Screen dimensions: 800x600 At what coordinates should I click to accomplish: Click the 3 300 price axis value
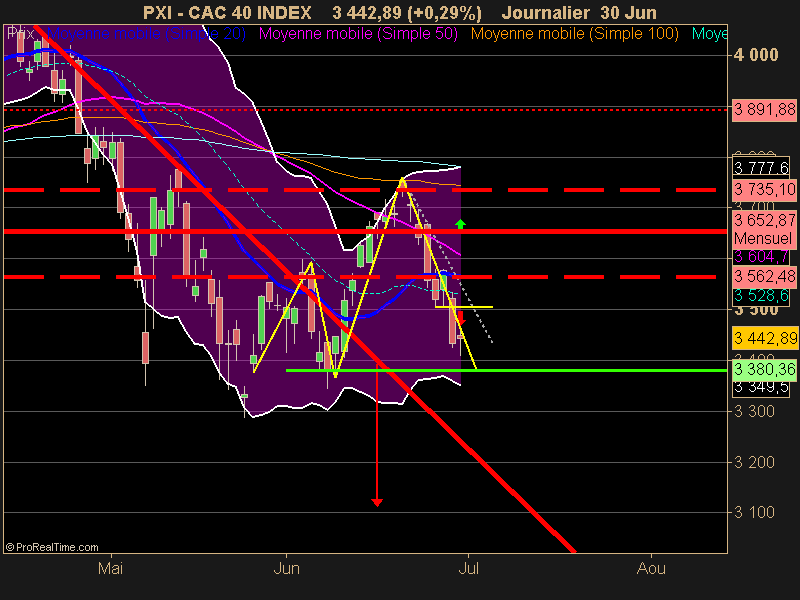click(754, 411)
